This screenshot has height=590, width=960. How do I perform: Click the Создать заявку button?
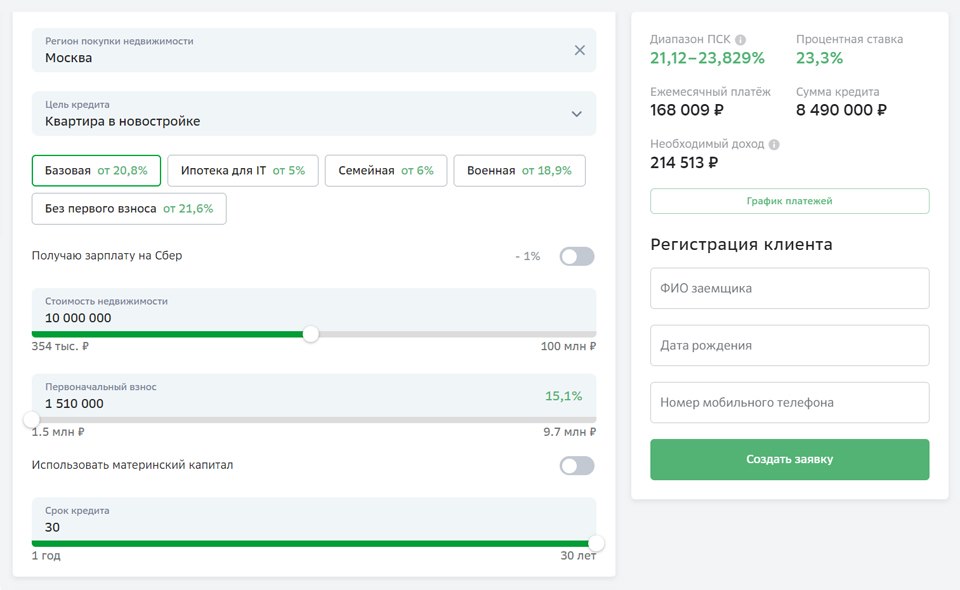click(x=789, y=460)
